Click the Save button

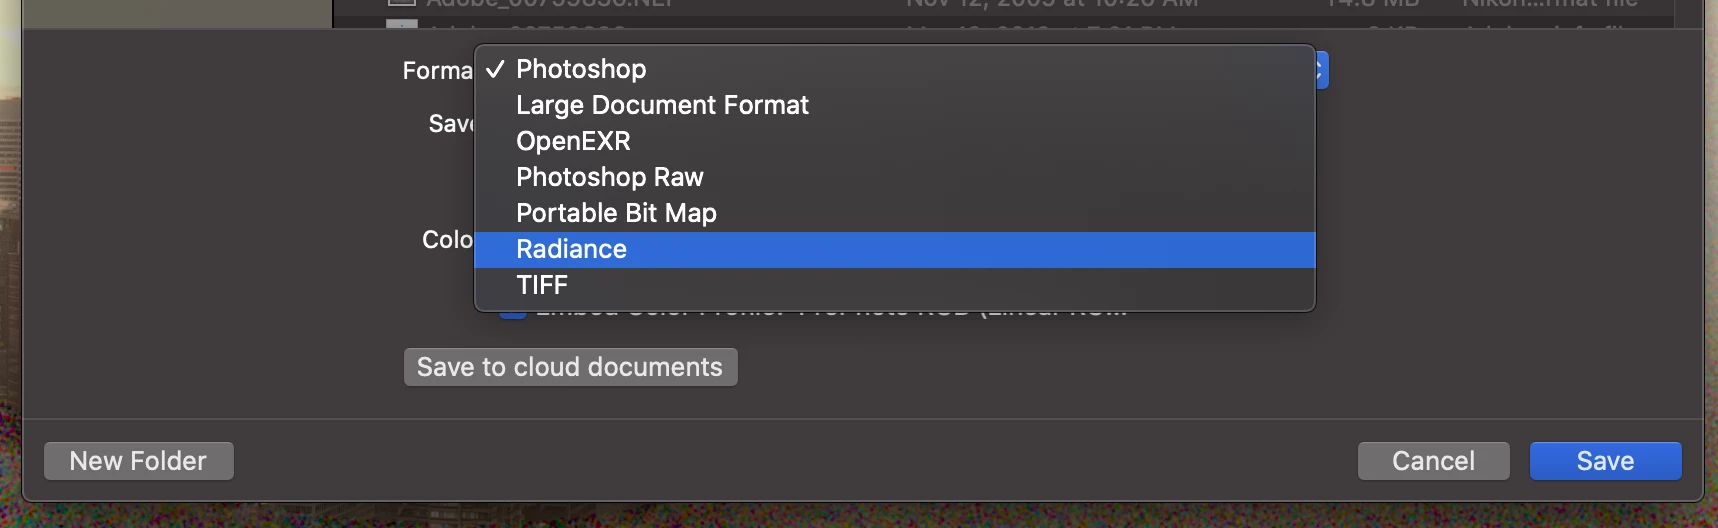pos(1605,461)
